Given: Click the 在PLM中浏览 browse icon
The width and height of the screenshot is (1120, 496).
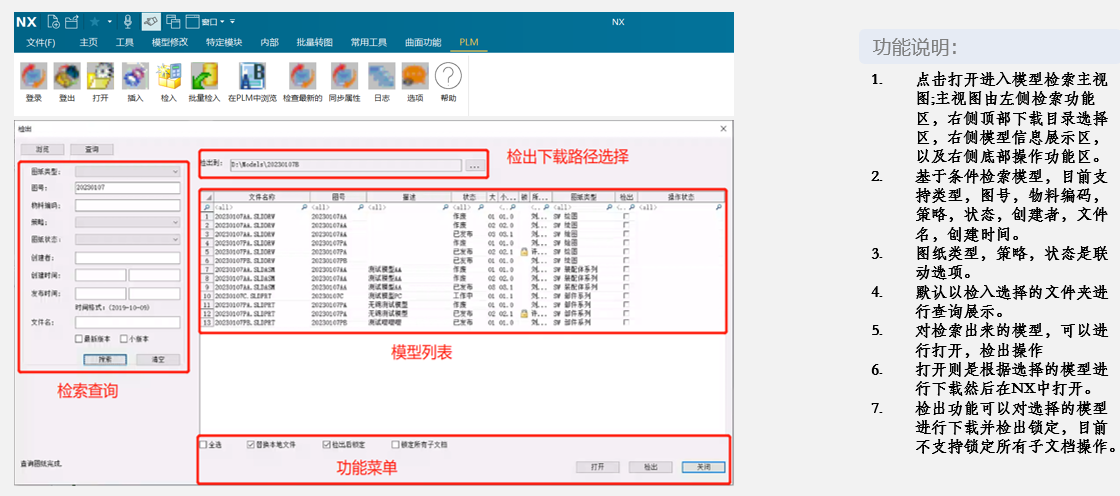Looking at the screenshot, I should [252, 76].
